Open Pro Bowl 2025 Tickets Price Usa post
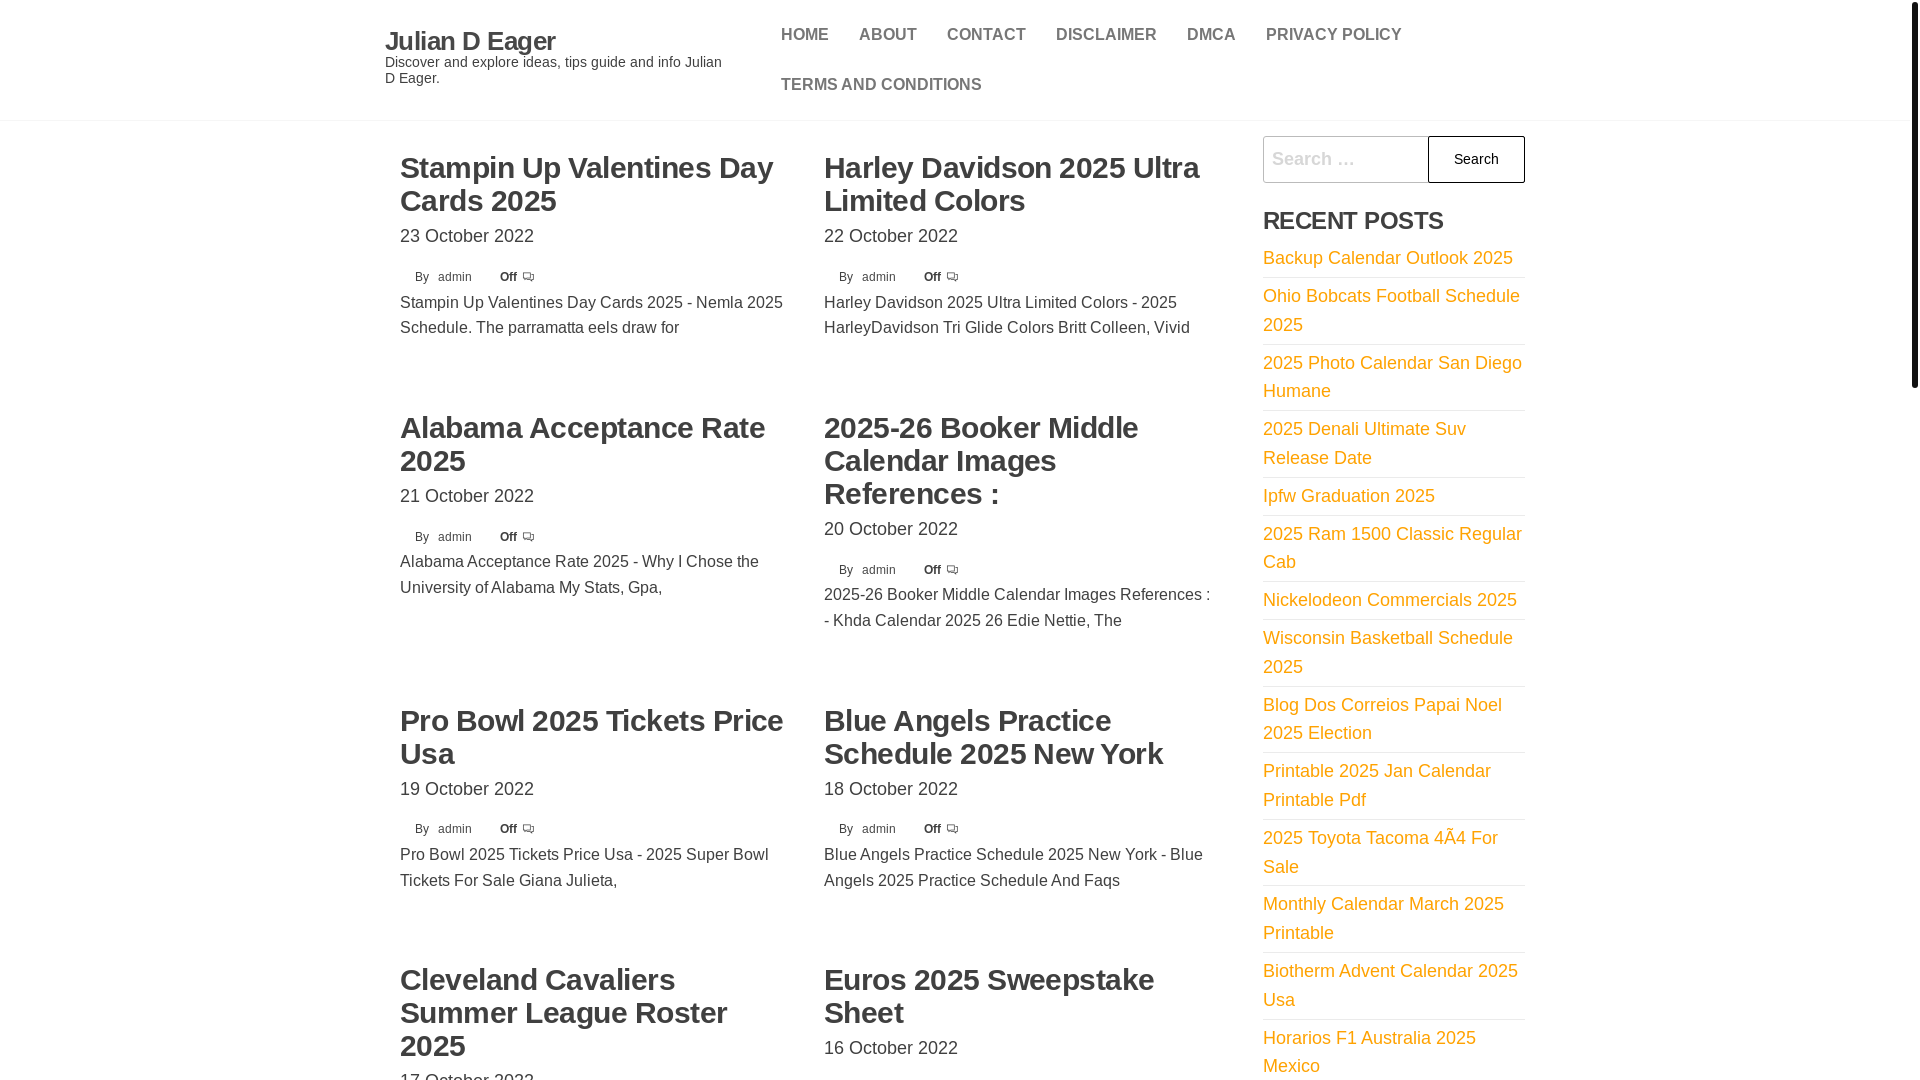This screenshot has height=1080, width=1920. coord(591,737)
